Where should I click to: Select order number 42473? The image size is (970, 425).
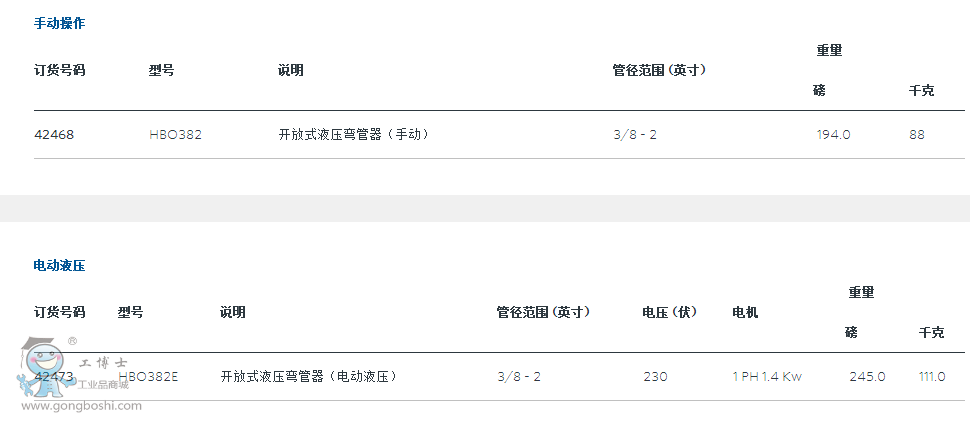coord(54,376)
